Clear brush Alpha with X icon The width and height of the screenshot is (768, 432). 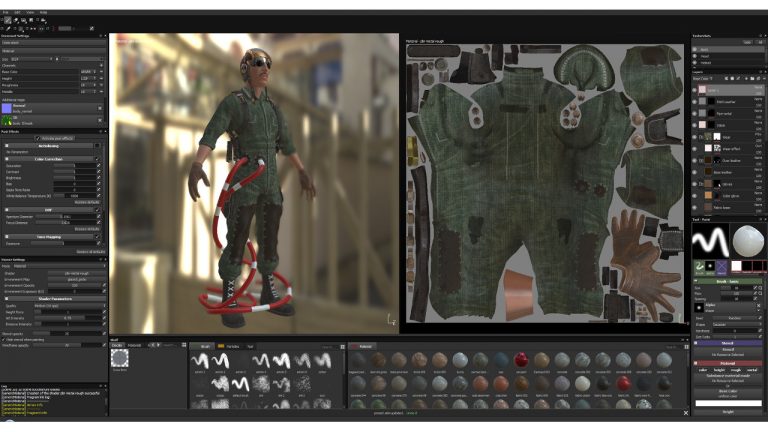pos(759,305)
